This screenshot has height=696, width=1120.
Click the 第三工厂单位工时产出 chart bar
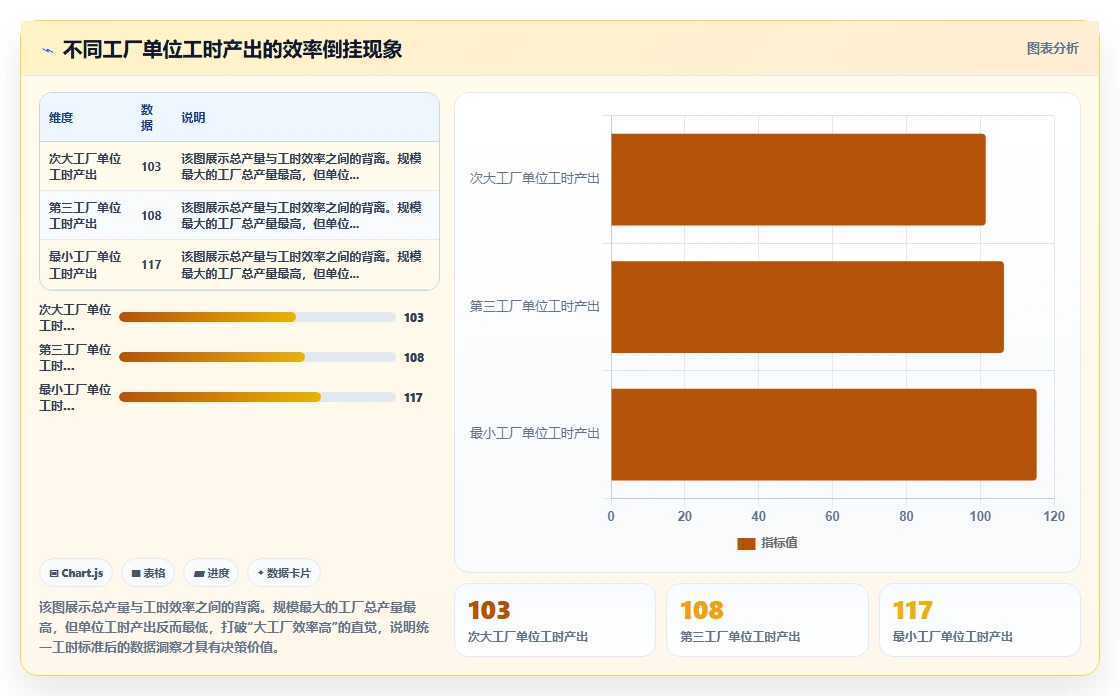(x=808, y=307)
